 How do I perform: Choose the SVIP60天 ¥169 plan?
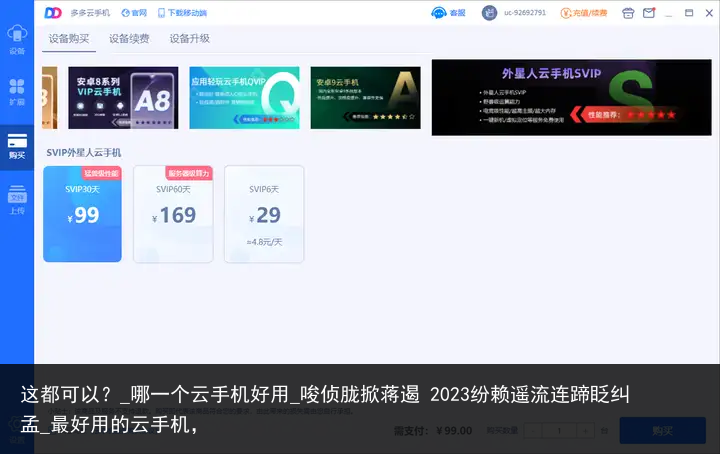pos(173,214)
